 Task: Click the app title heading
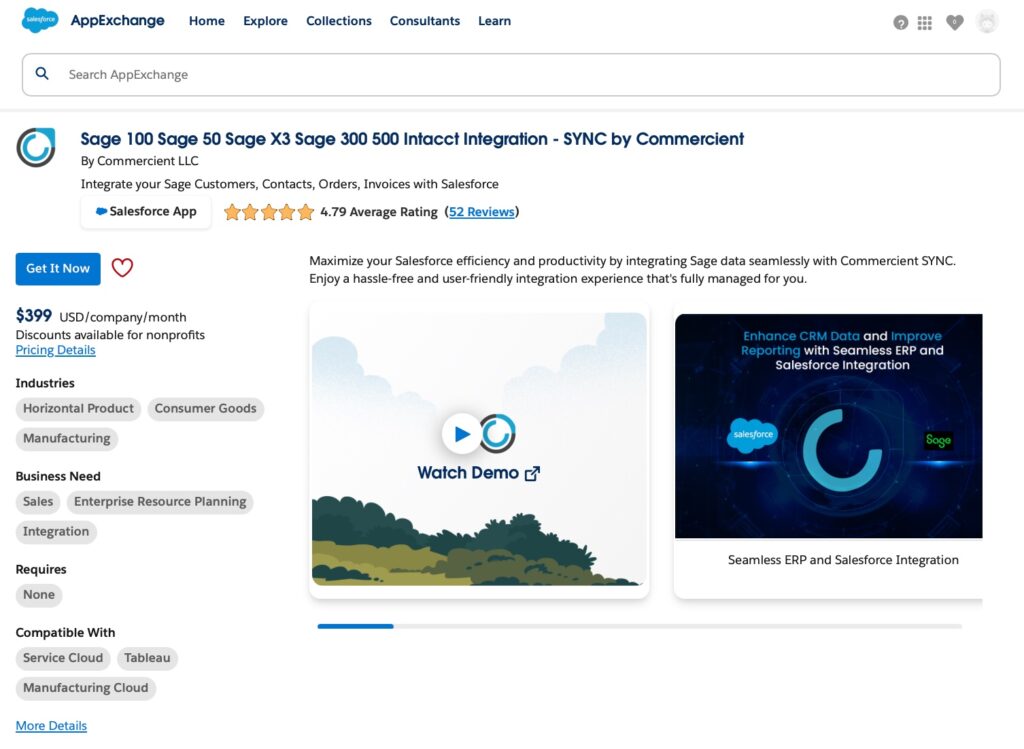412,139
